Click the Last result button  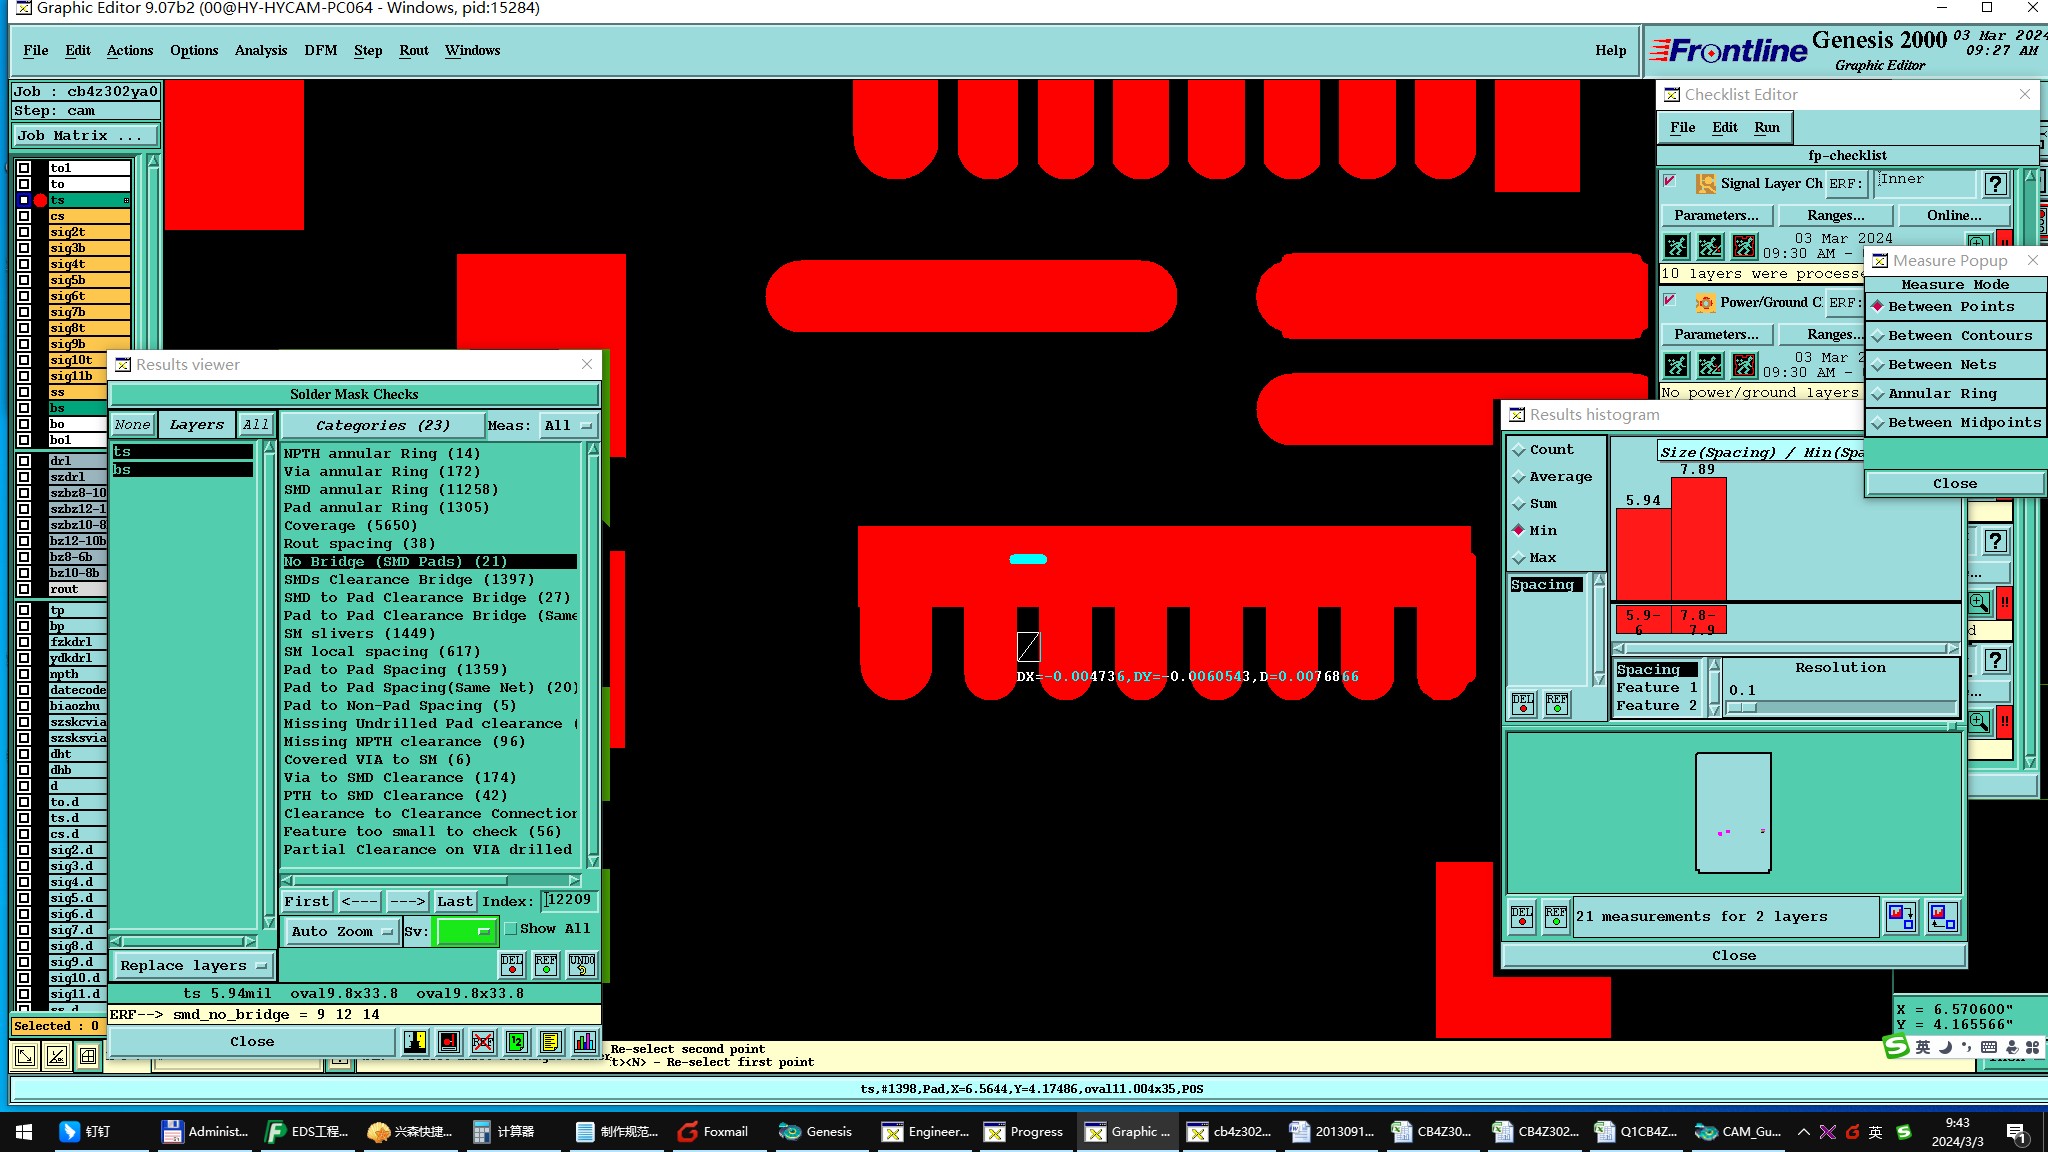(x=454, y=901)
